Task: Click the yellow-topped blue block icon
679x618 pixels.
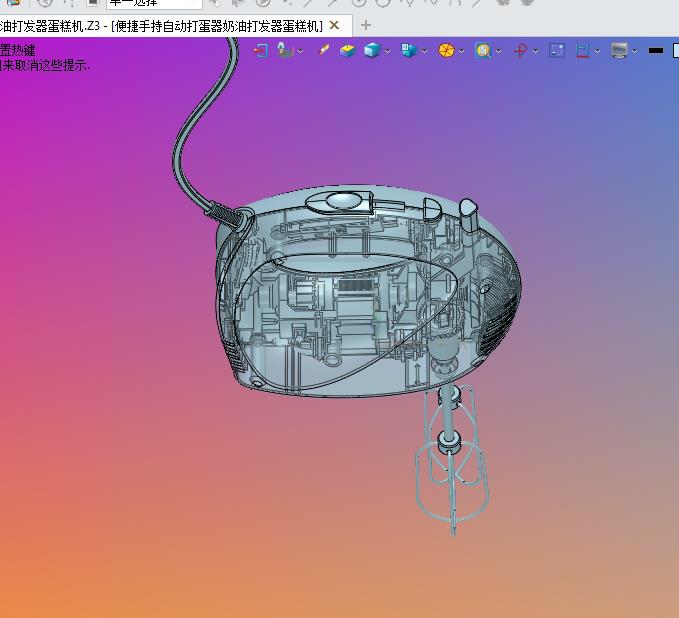Action: pyautogui.click(x=348, y=51)
